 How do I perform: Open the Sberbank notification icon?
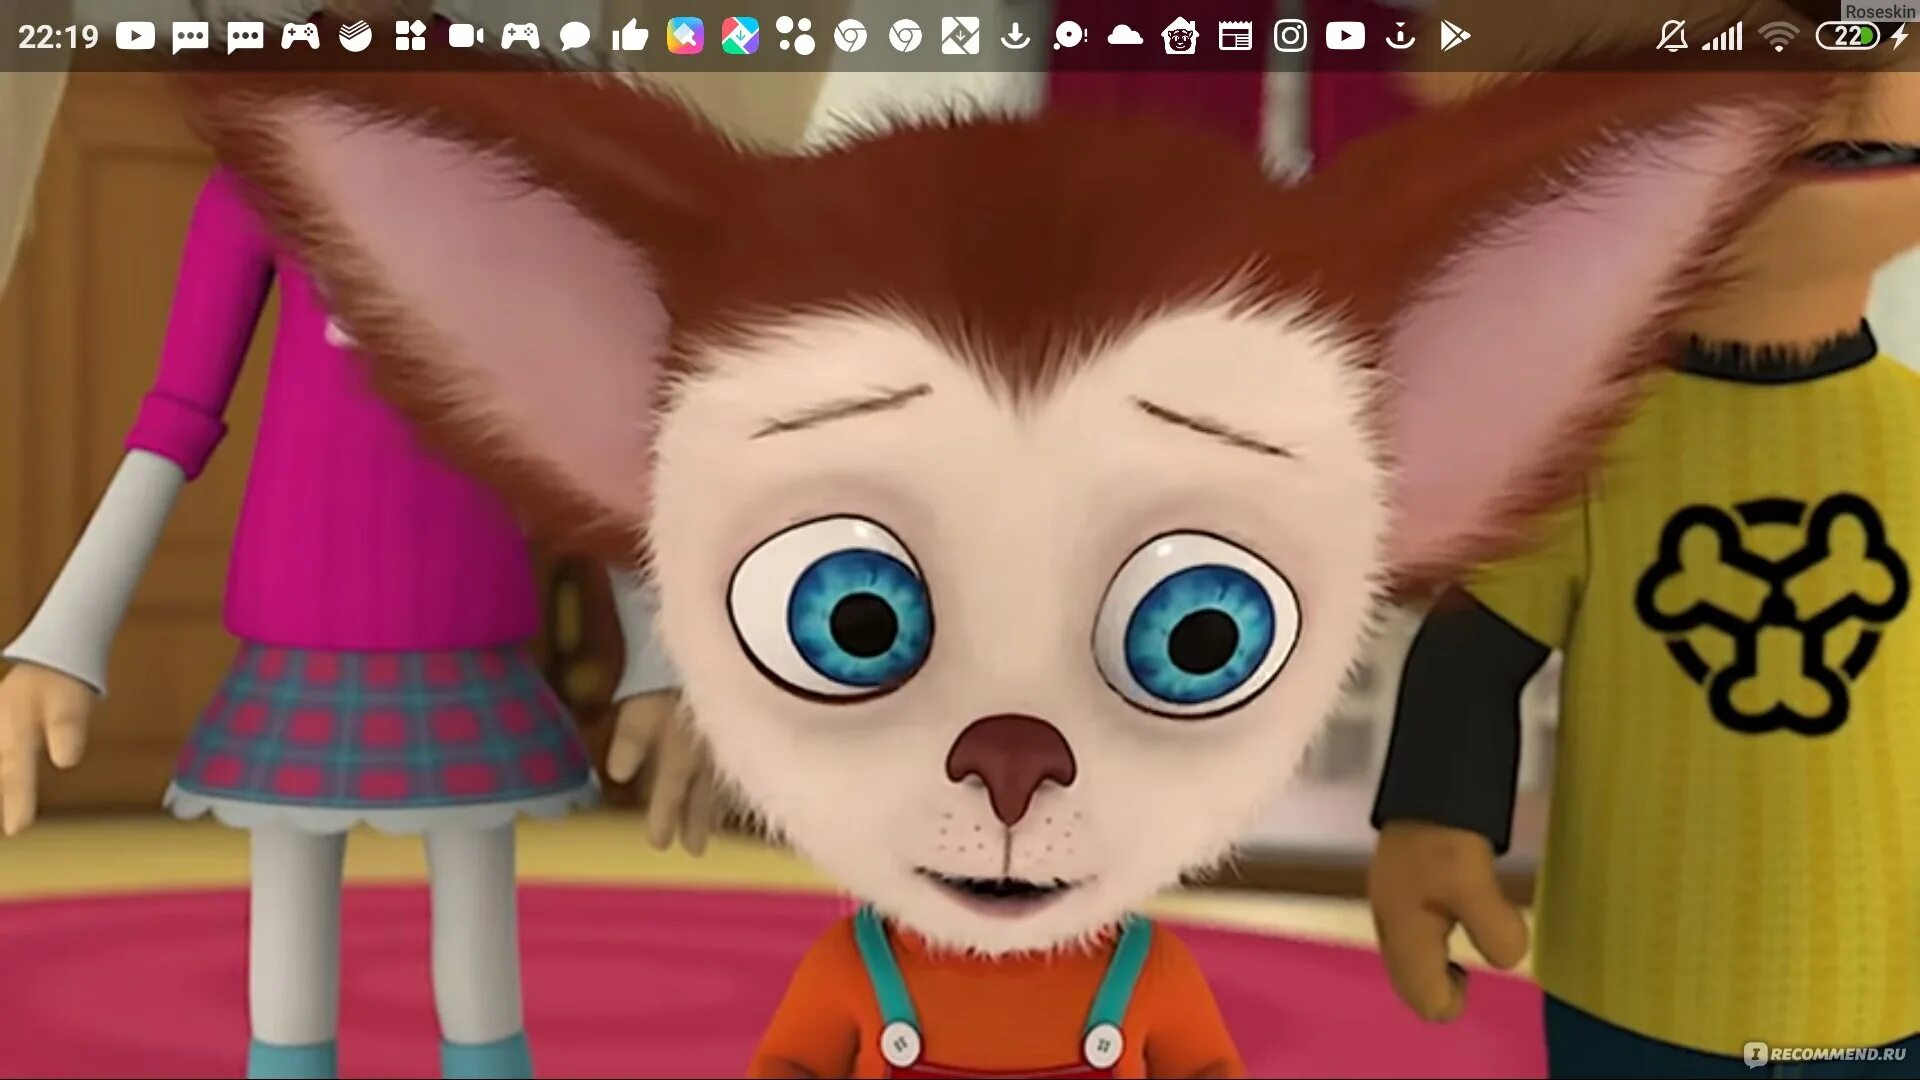coord(355,37)
